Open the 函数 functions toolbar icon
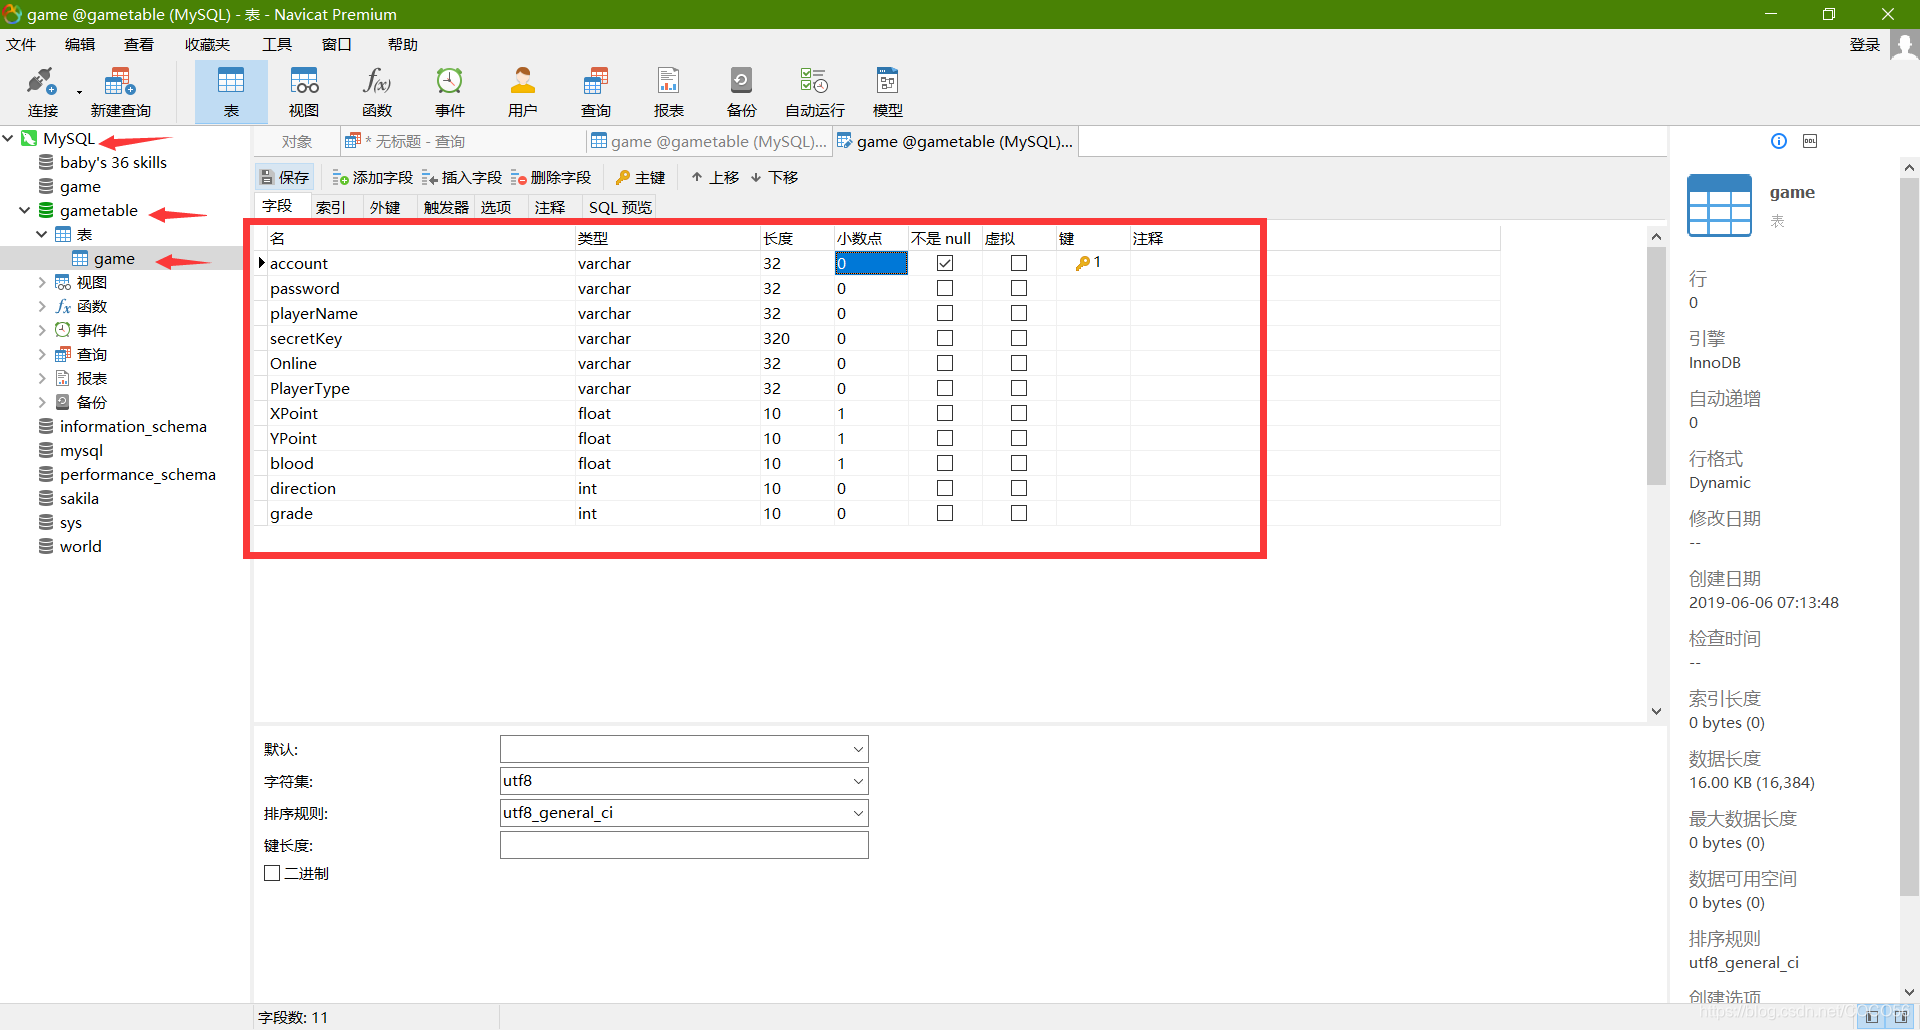 coord(377,92)
